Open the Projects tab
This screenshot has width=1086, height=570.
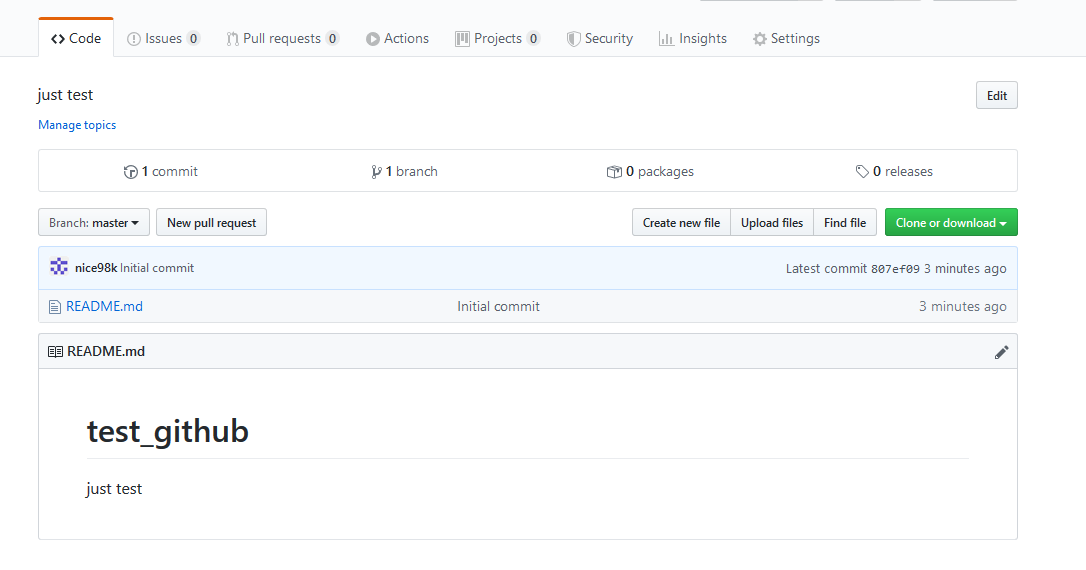pyautogui.click(x=497, y=38)
